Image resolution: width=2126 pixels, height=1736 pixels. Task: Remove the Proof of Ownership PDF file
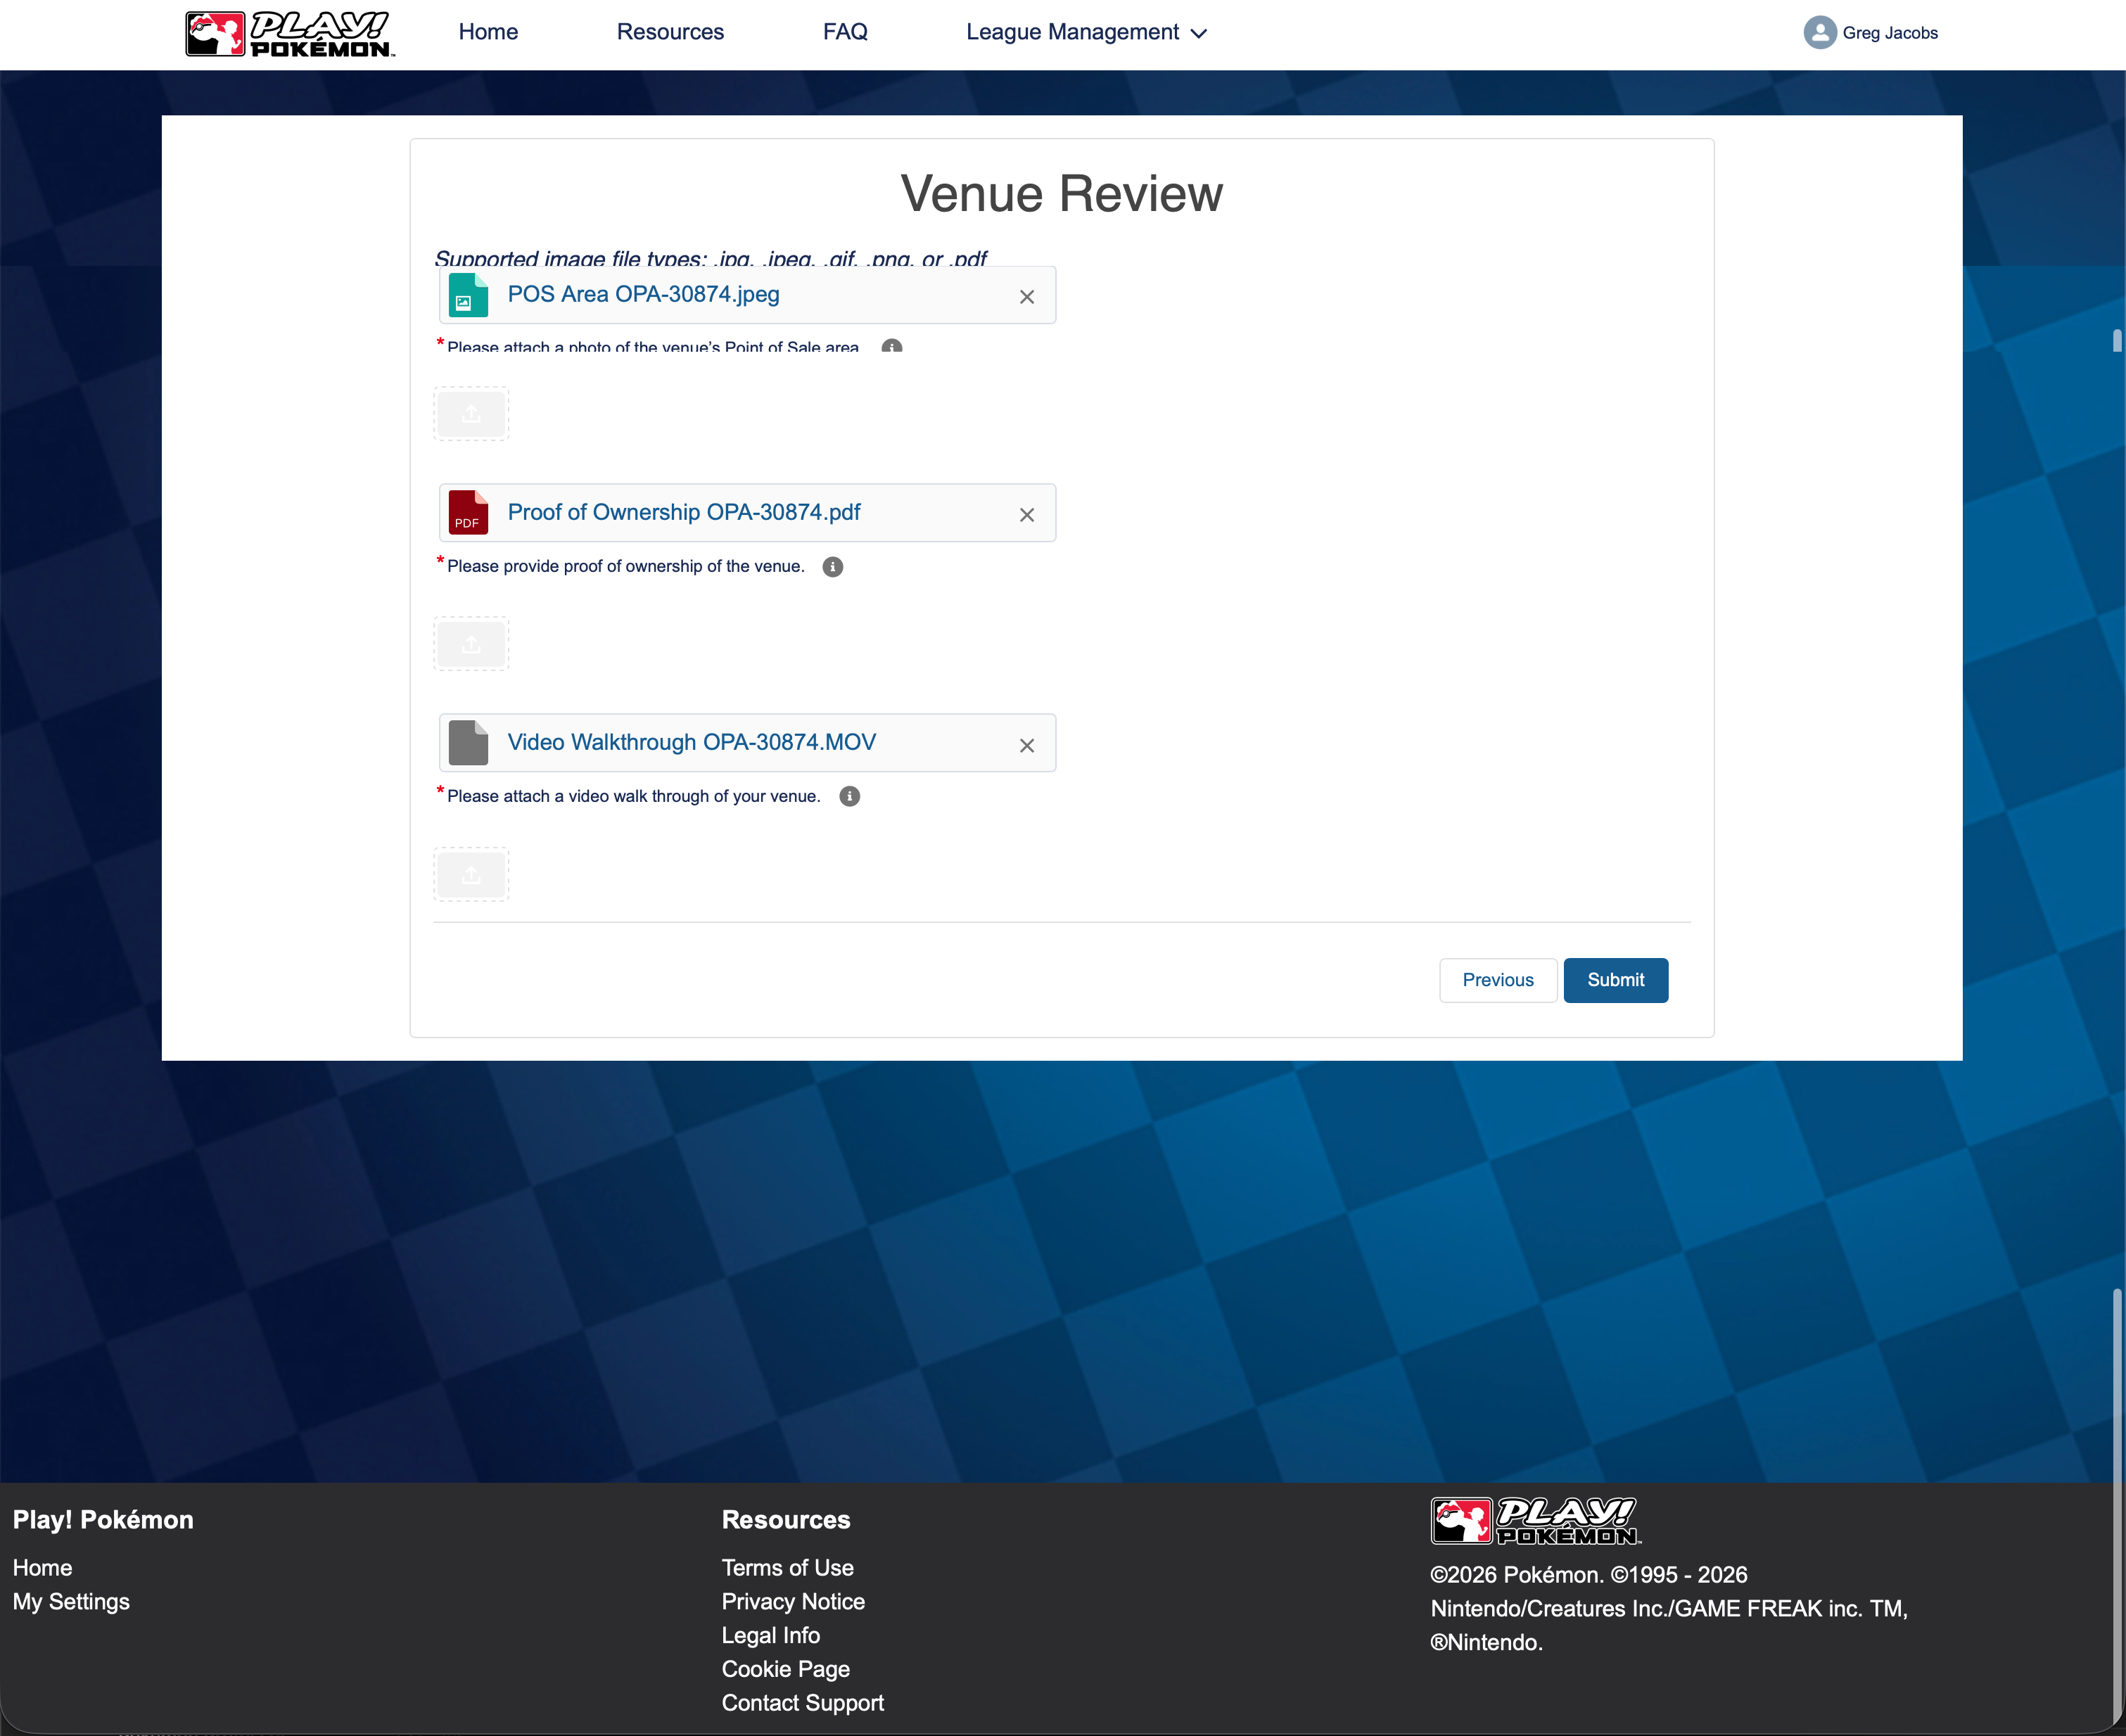[1026, 515]
